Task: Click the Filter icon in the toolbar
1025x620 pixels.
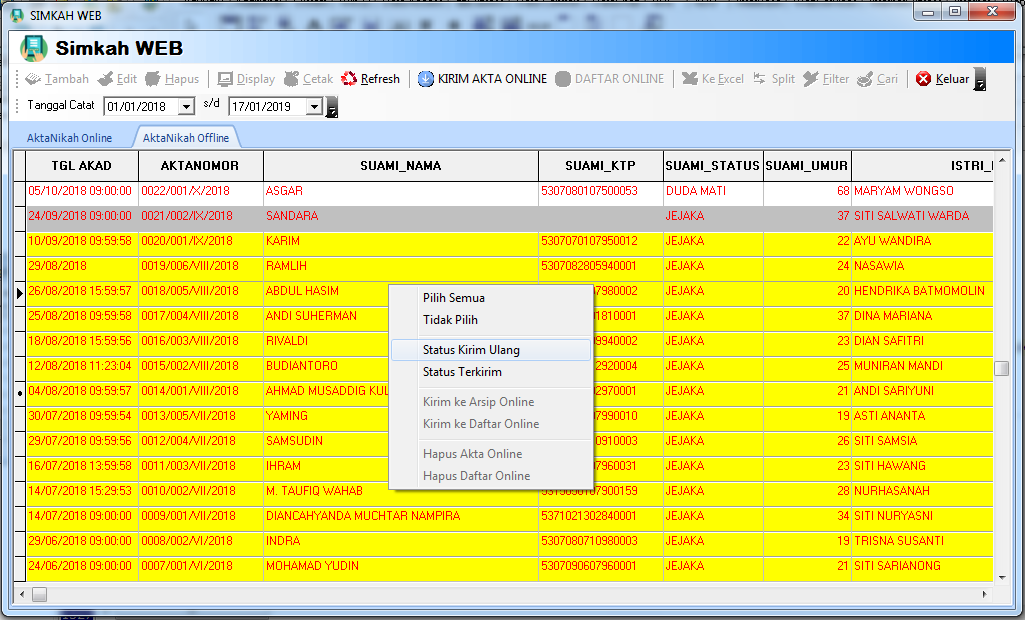Action: (x=828, y=79)
